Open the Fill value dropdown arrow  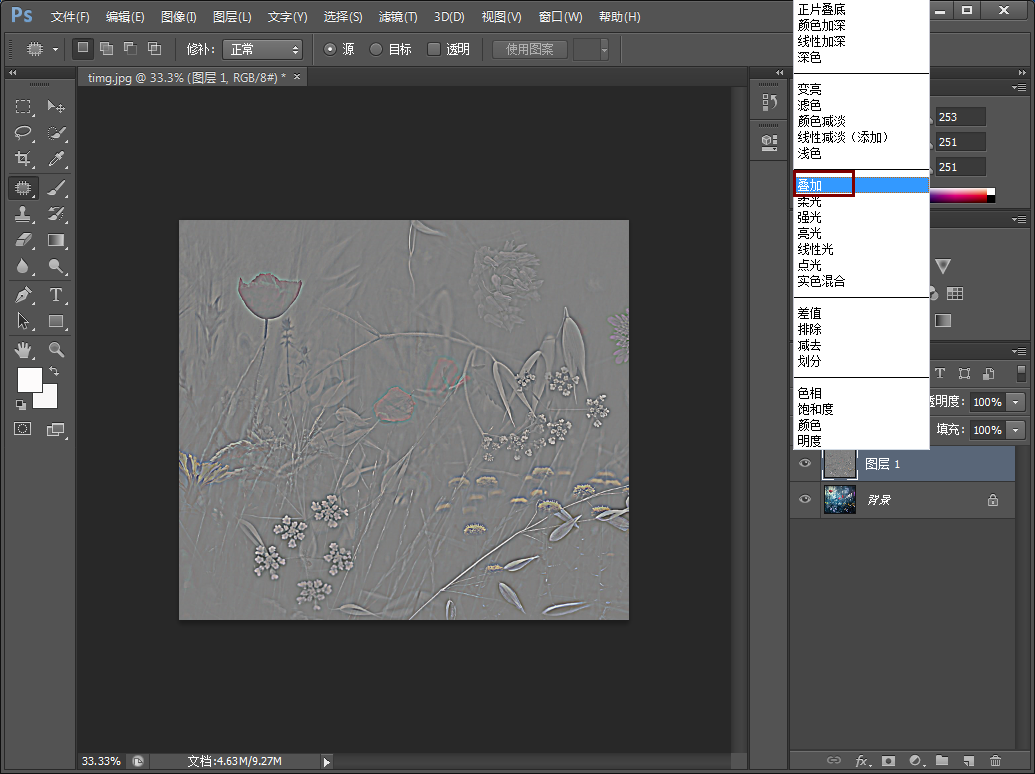[1015, 430]
